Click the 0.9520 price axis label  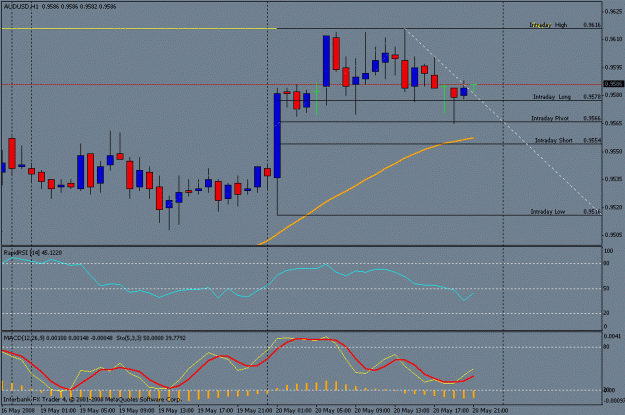coord(614,207)
